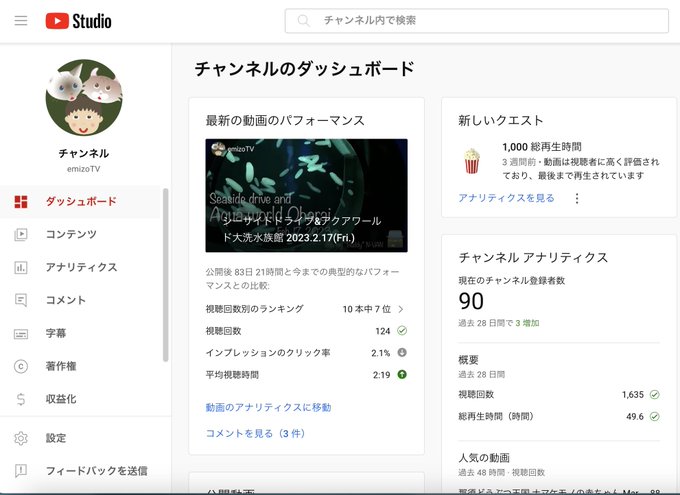This screenshot has height=495, width=680.
Task: Click the emizoTV channel name
Action: click(84, 169)
